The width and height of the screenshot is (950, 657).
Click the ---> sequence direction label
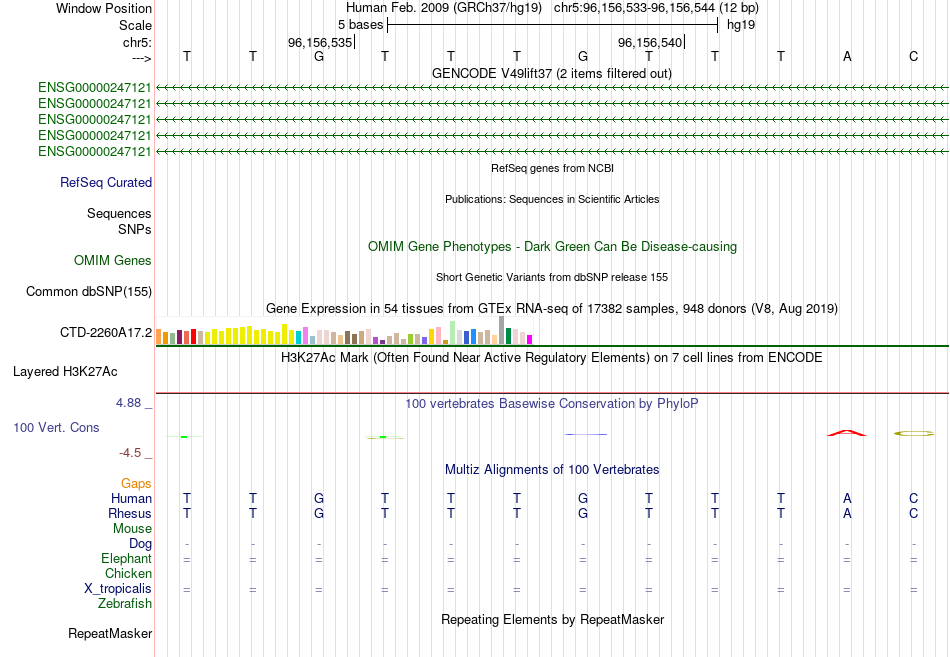(141, 58)
